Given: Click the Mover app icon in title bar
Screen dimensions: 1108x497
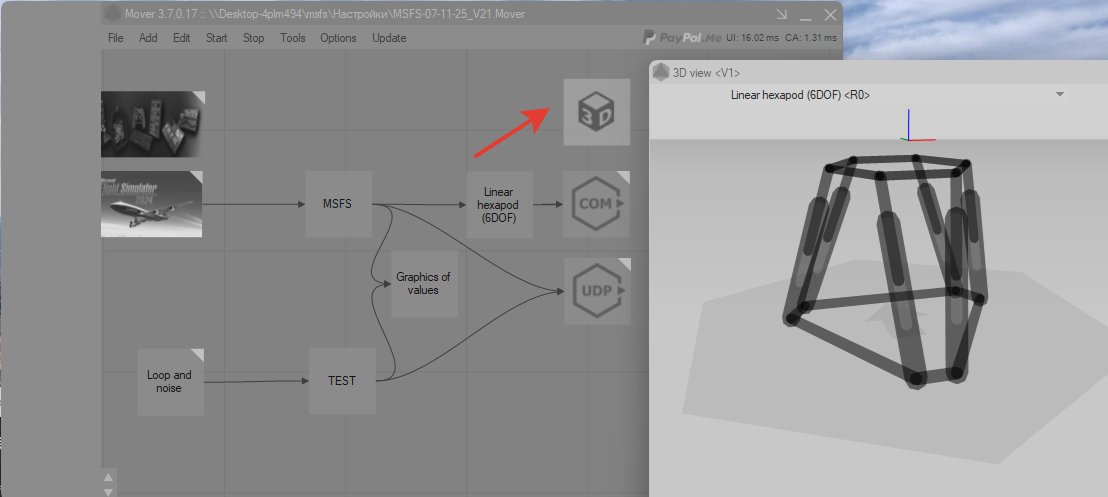Looking at the screenshot, I should [x=113, y=14].
